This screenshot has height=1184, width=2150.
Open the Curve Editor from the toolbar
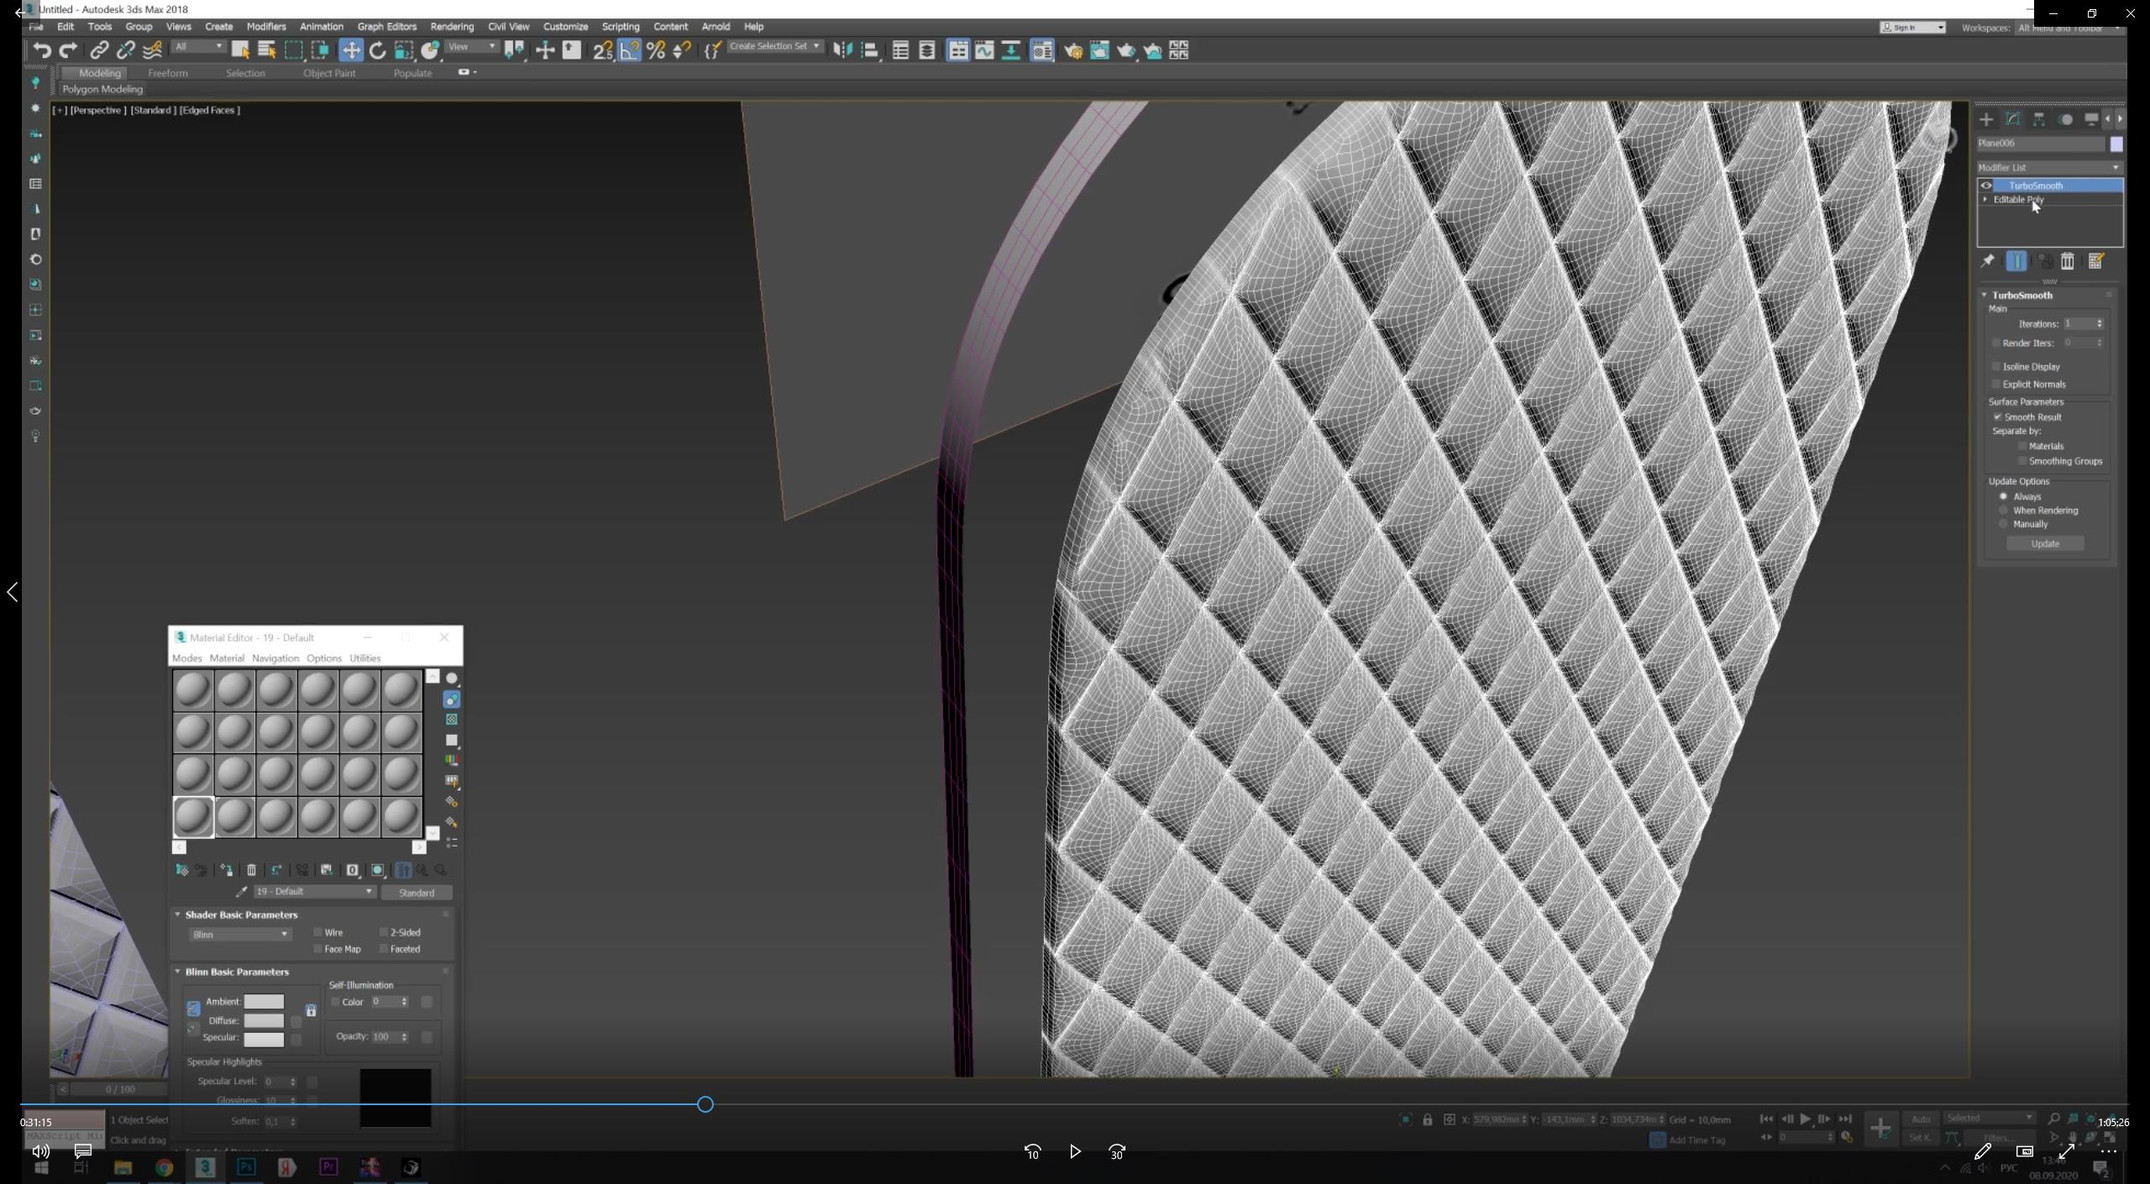click(x=984, y=50)
